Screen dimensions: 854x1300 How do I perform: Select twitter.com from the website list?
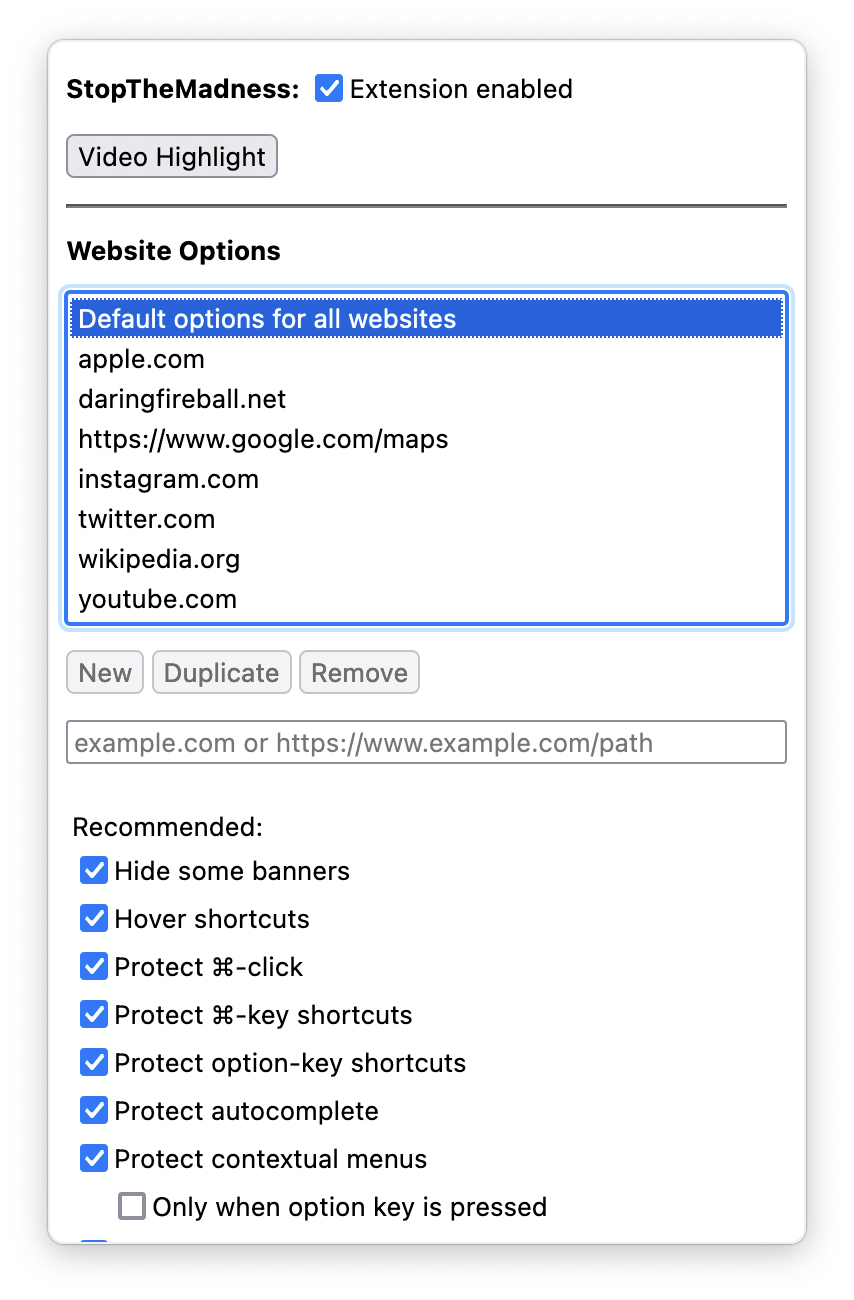[146, 519]
